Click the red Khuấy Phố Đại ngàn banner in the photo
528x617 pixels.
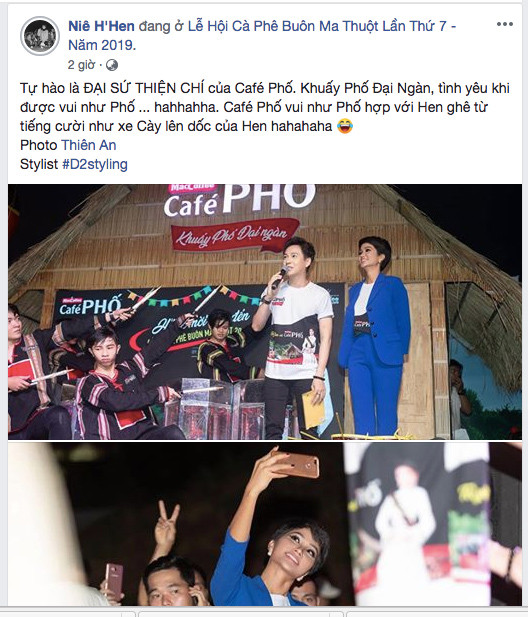tap(235, 235)
